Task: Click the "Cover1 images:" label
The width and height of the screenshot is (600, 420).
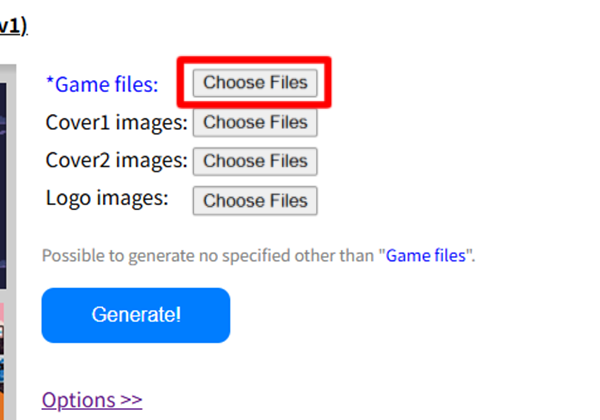Action: tap(116, 123)
